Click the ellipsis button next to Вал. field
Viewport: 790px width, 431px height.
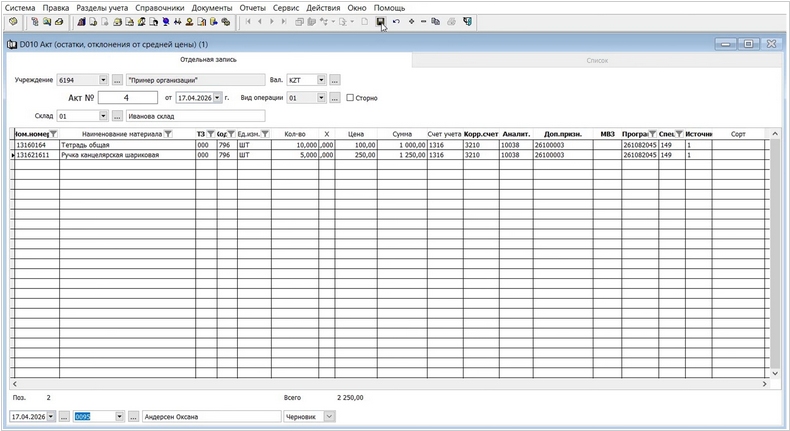[x=335, y=80]
